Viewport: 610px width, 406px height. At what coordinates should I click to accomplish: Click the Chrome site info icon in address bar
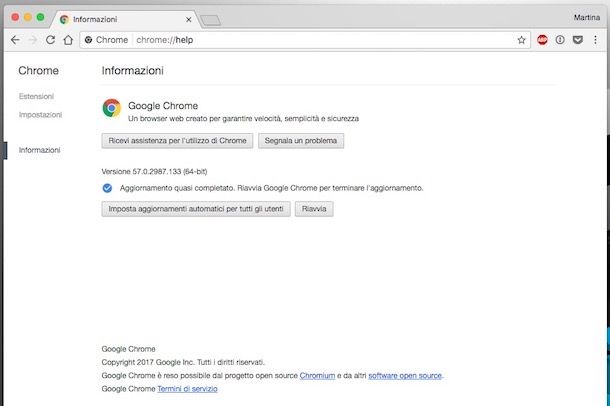88,40
